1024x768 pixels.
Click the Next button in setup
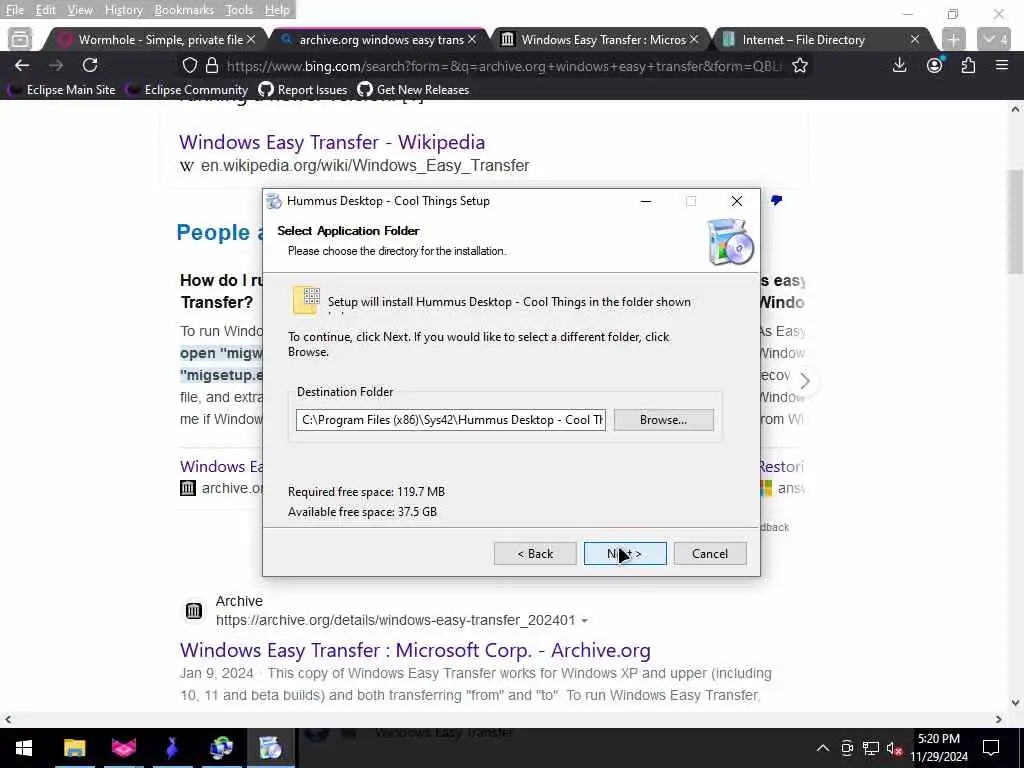[x=625, y=554]
